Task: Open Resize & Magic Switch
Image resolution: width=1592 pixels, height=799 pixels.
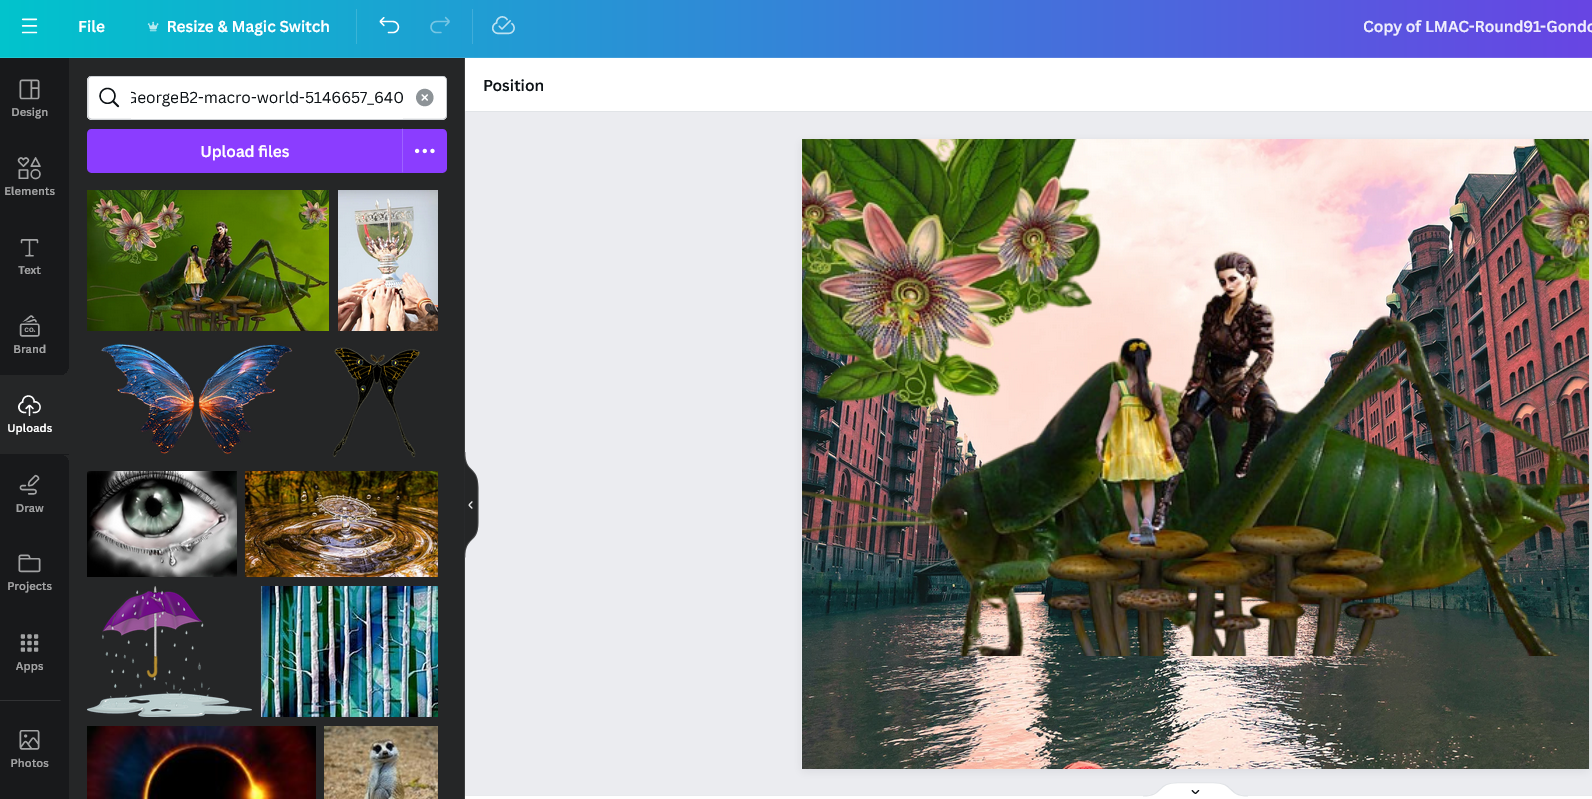Action: pos(238,26)
